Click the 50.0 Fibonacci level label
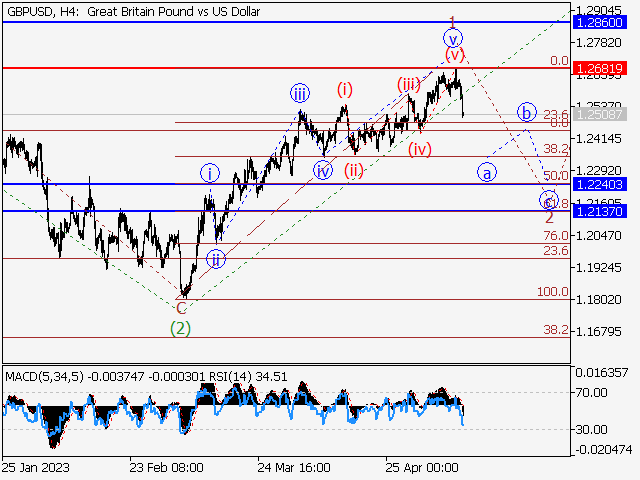The image size is (640, 480). click(556, 176)
